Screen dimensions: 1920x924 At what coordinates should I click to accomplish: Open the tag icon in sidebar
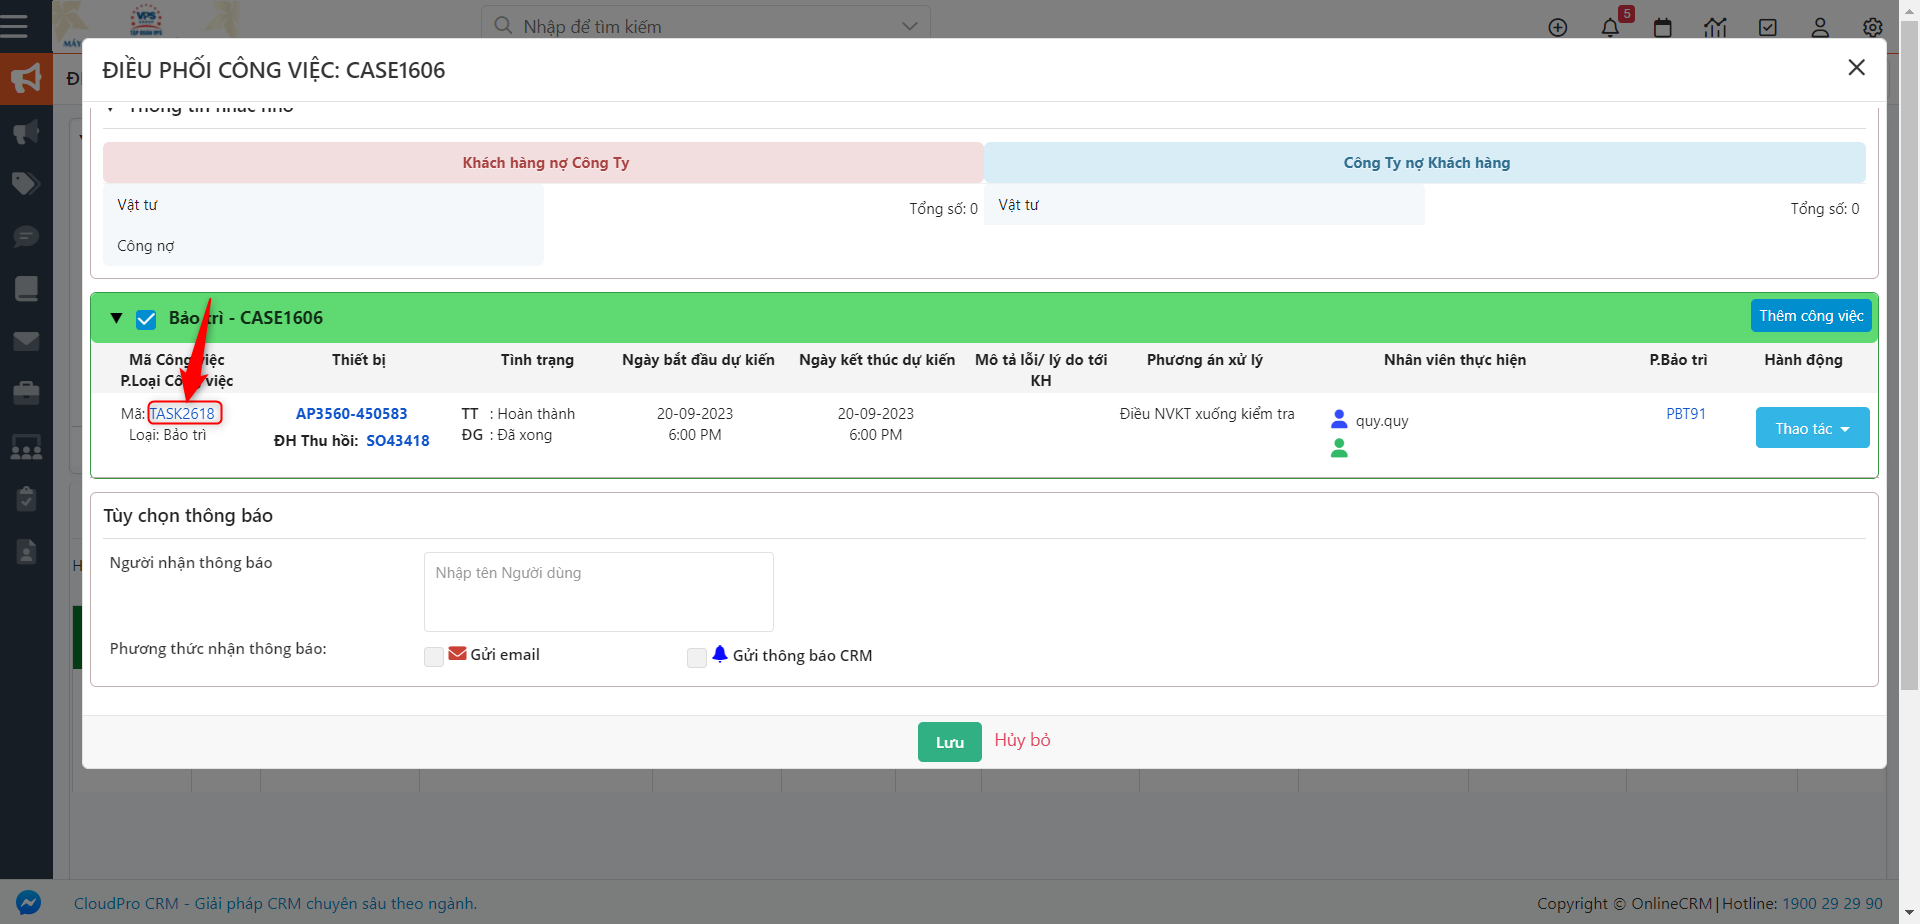[26, 184]
